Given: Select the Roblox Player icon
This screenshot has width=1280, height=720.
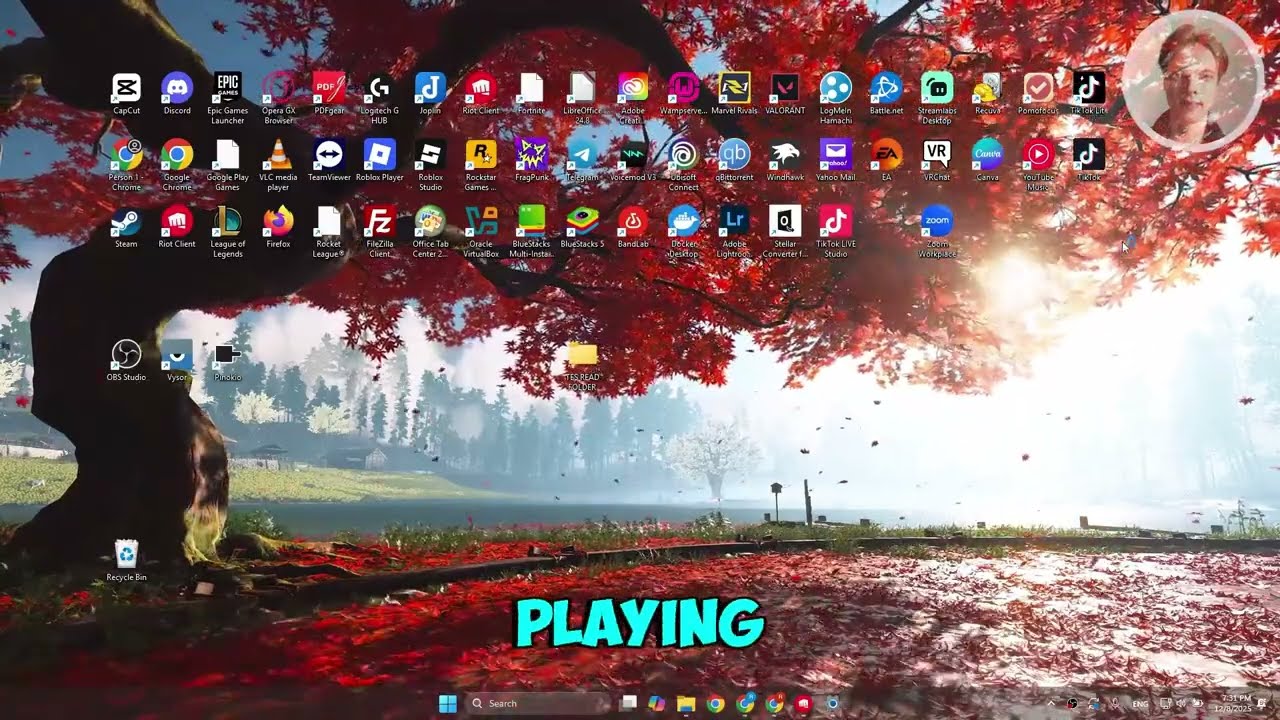Looking at the screenshot, I should 379,154.
